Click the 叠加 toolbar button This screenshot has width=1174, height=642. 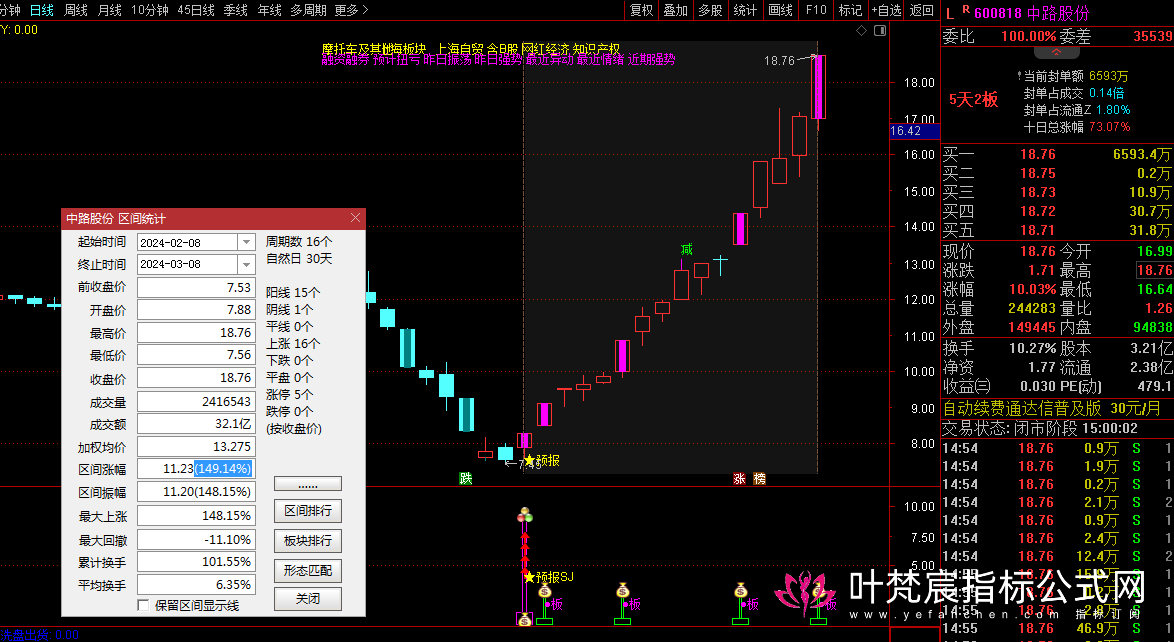click(675, 10)
